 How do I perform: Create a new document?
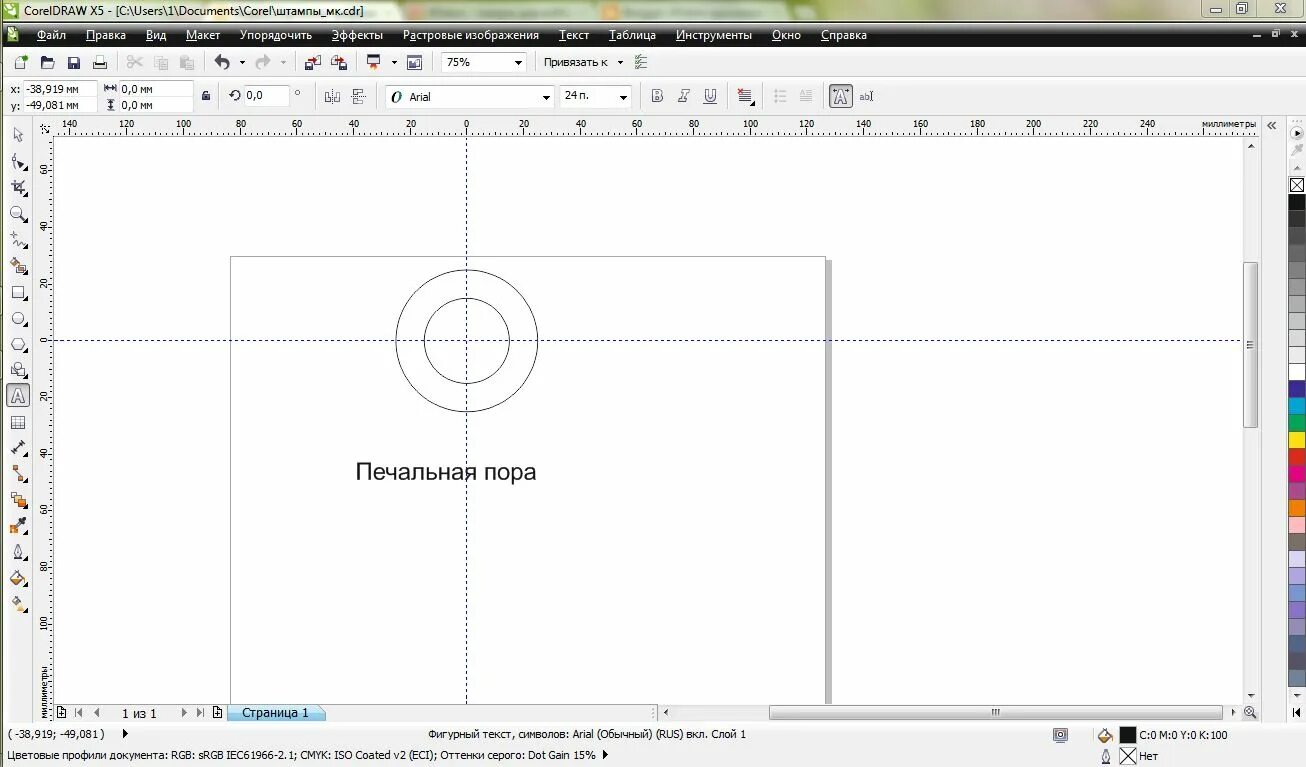pyautogui.click(x=21, y=62)
